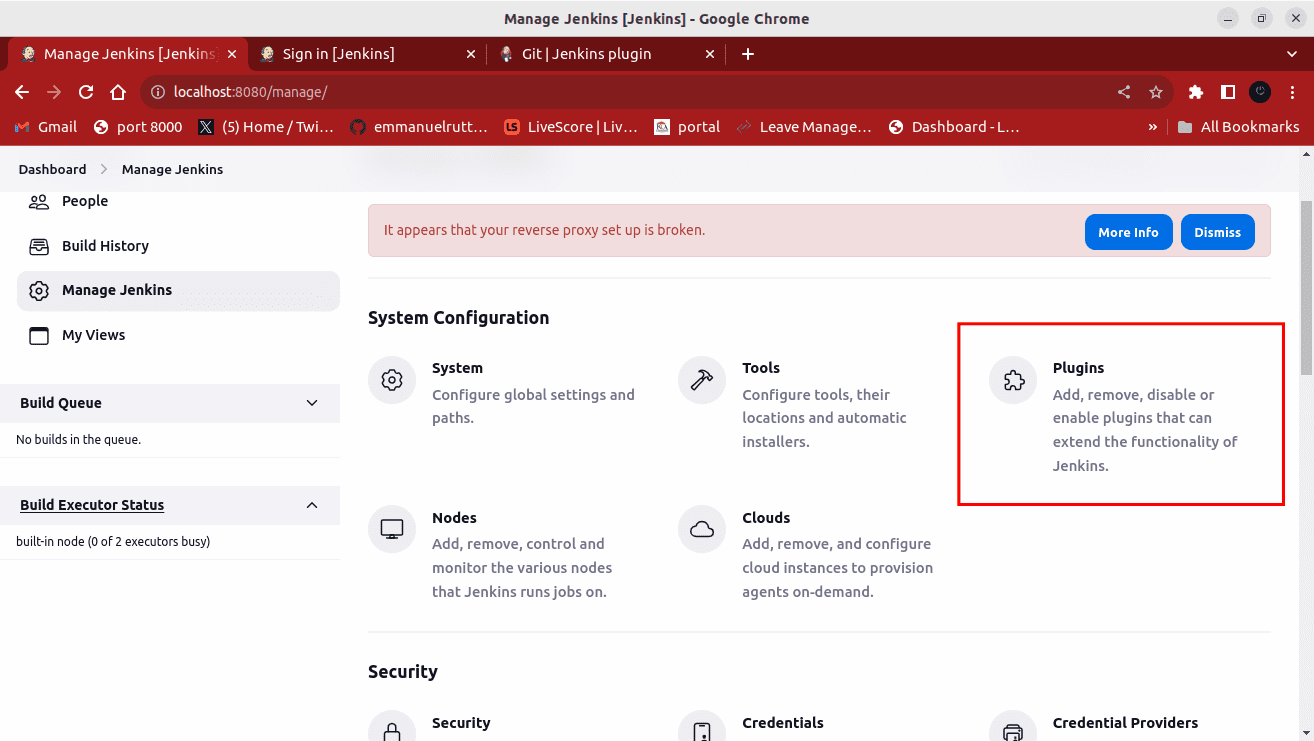1314x741 pixels.
Task: Click the address bar URL field
Action: click(600, 92)
